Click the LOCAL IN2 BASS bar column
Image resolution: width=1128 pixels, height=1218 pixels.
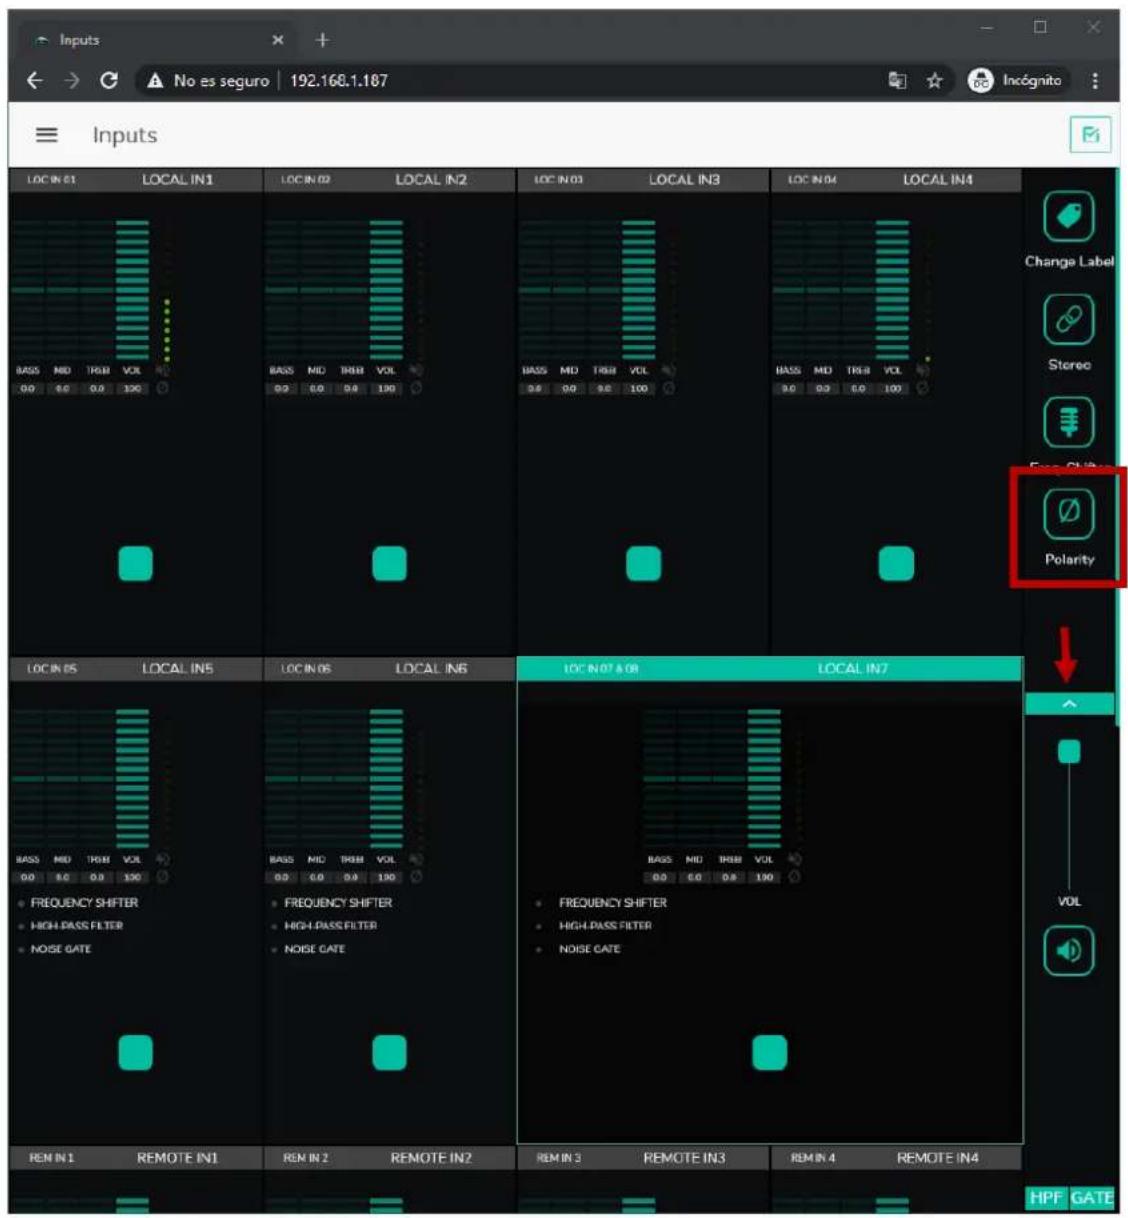(x=281, y=290)
